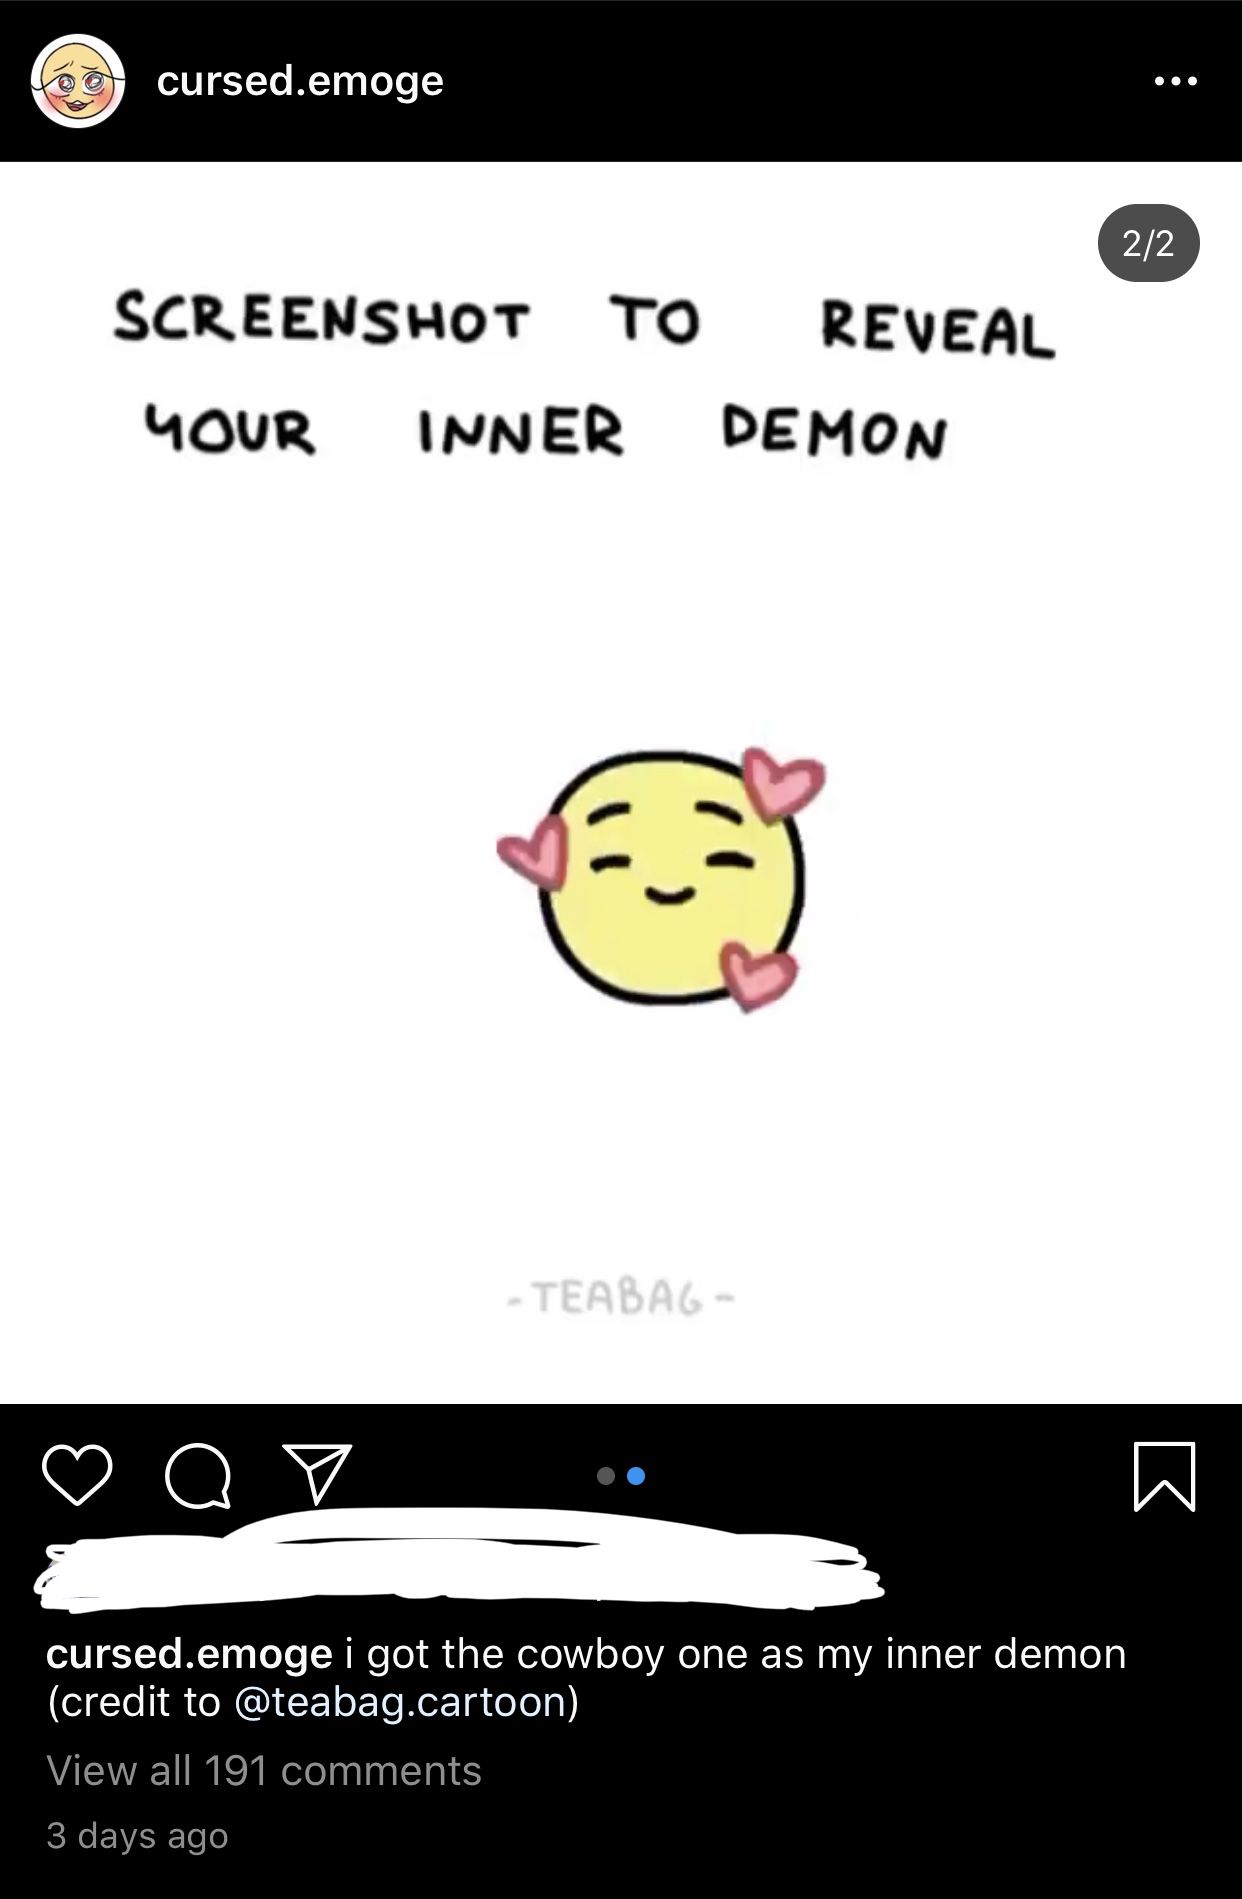Viewport: 1242px width, 1899px height.
Task: Open cursed.emoge username in caption
Action: [189, 1654]
